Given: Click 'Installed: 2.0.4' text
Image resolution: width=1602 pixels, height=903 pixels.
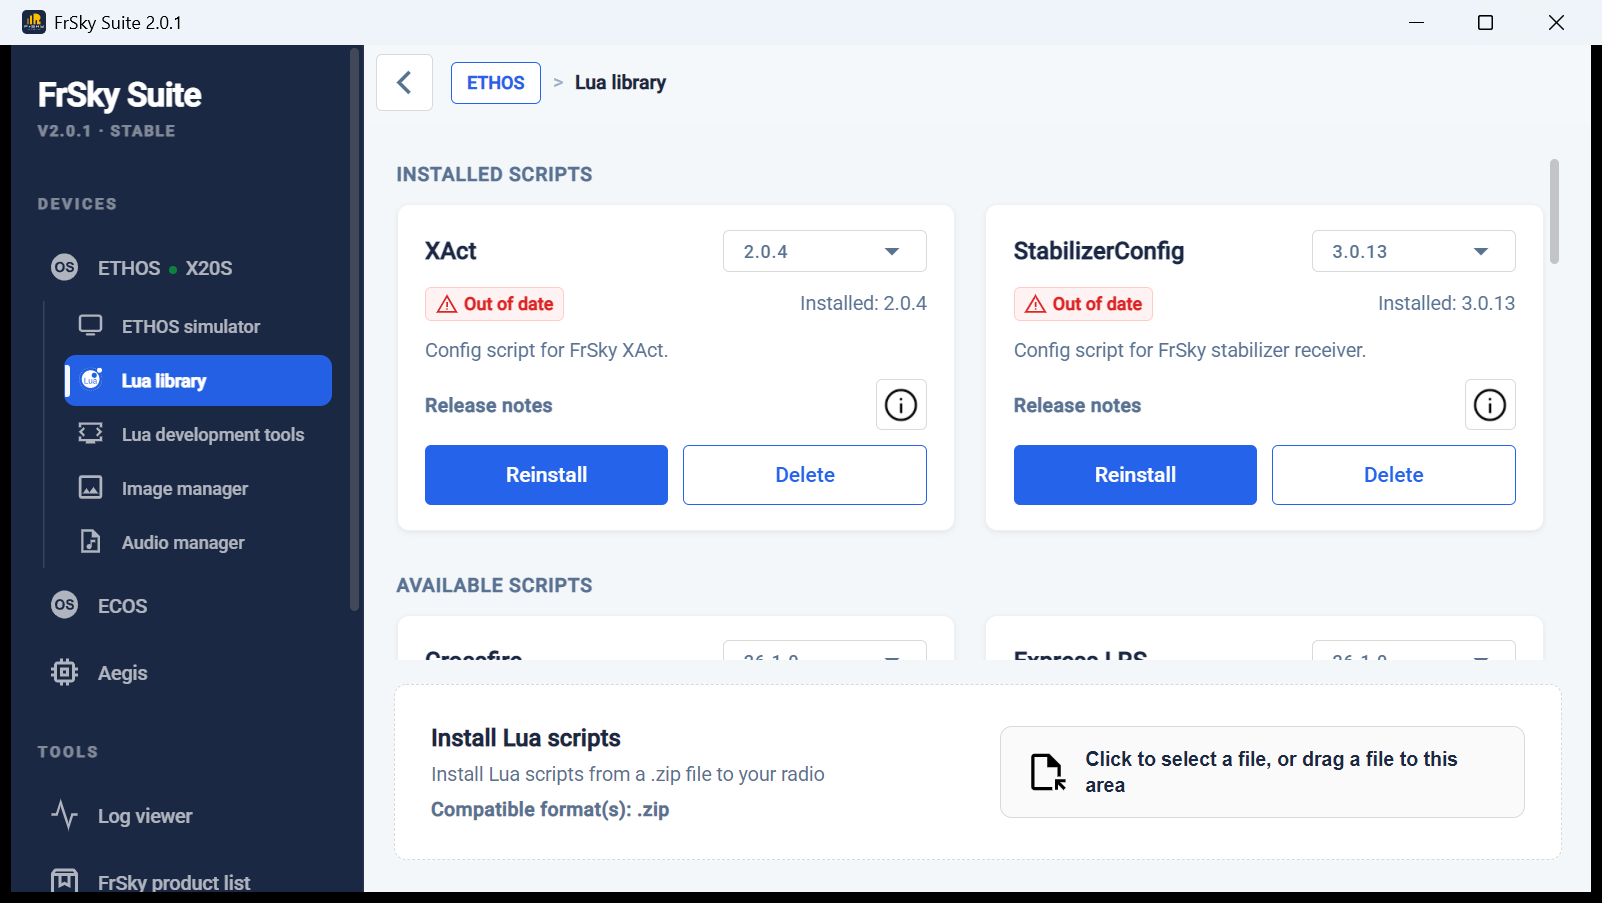Looking at the screenshot, I should pyautogui.click(x=863, y=303).
